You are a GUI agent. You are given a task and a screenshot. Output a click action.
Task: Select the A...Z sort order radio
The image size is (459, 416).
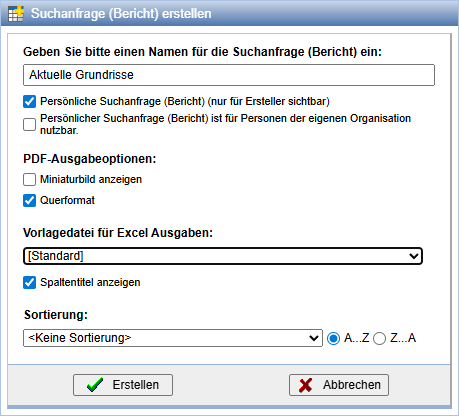coord(333,339)
